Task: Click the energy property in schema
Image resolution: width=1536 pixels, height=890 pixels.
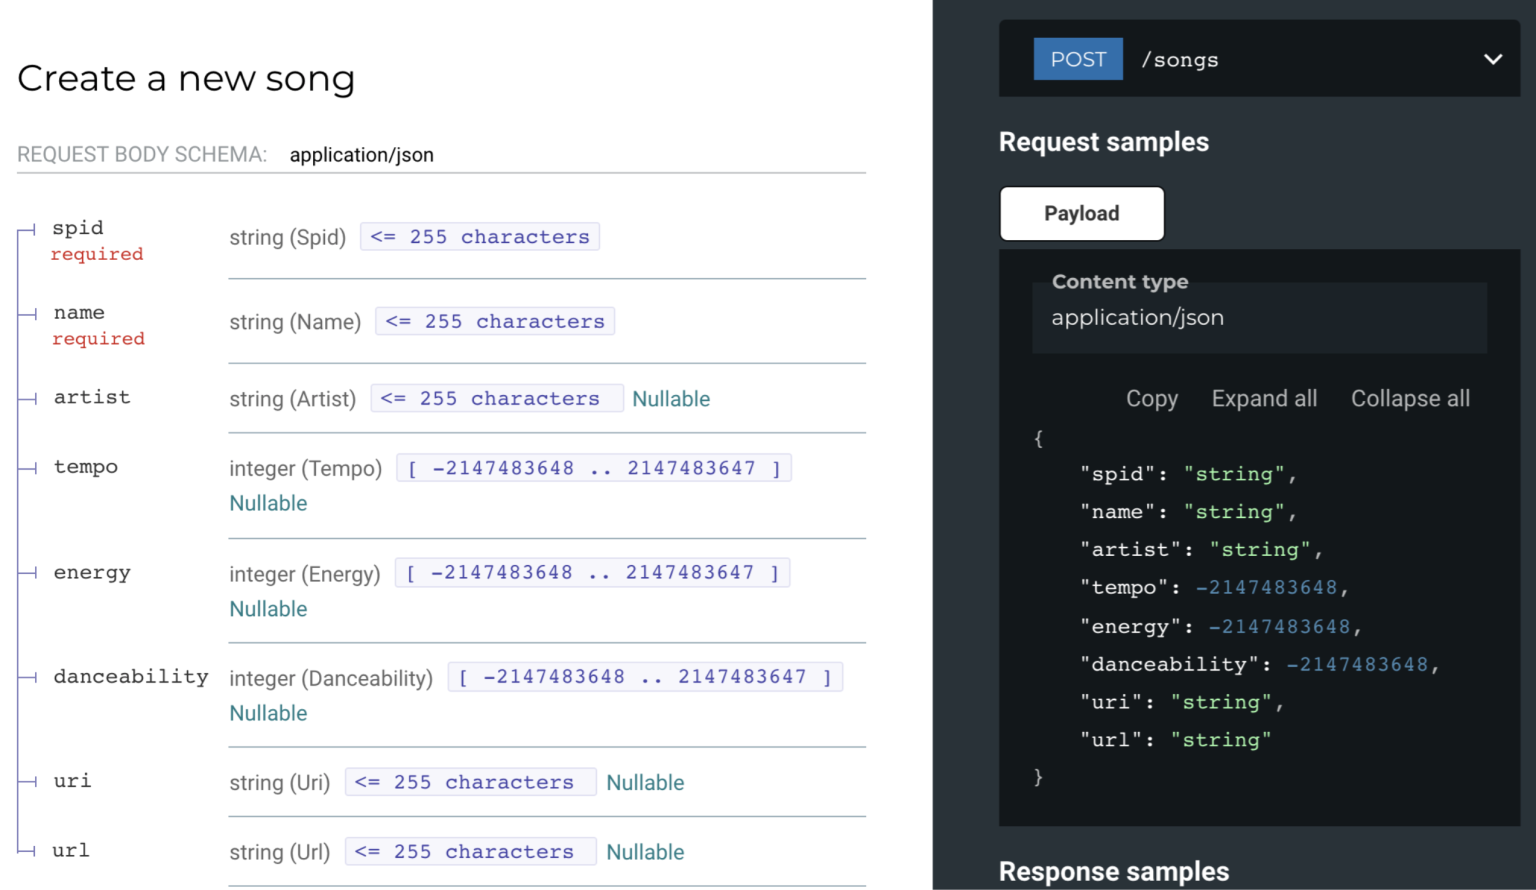Action: coord(92,573)
